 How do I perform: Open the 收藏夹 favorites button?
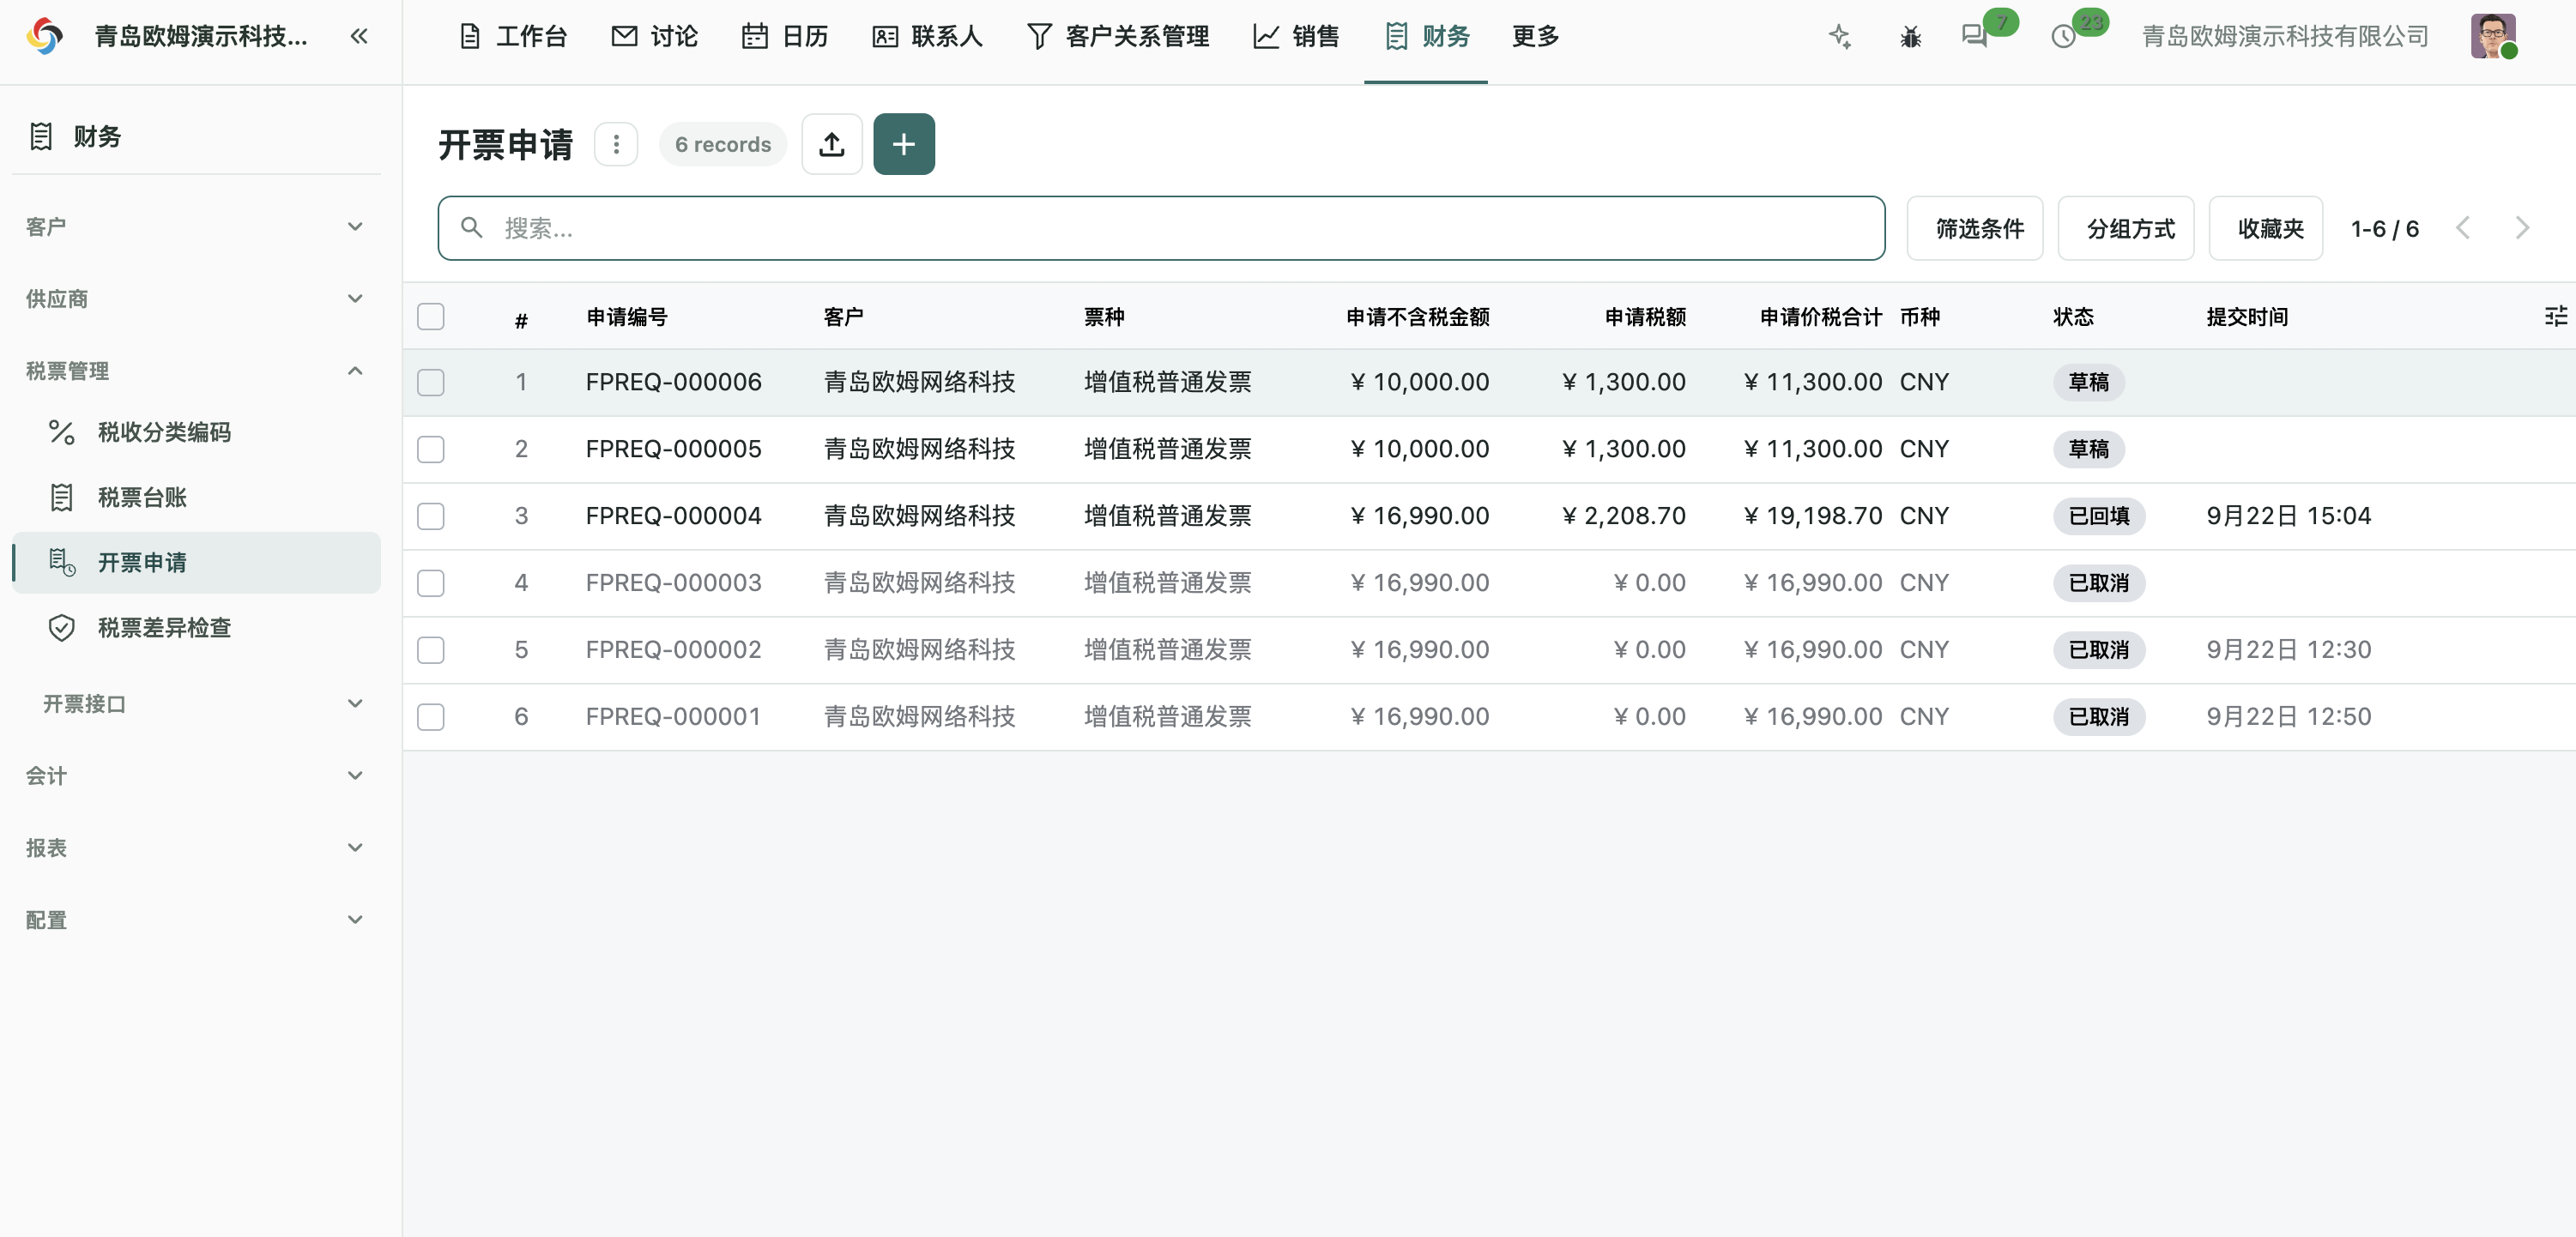click(x=2266, y=228)
